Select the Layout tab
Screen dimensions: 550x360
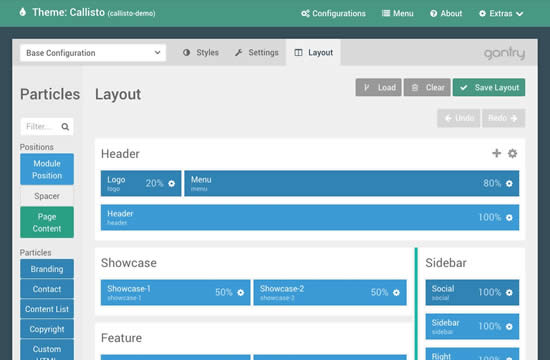(x=314, y=53)
